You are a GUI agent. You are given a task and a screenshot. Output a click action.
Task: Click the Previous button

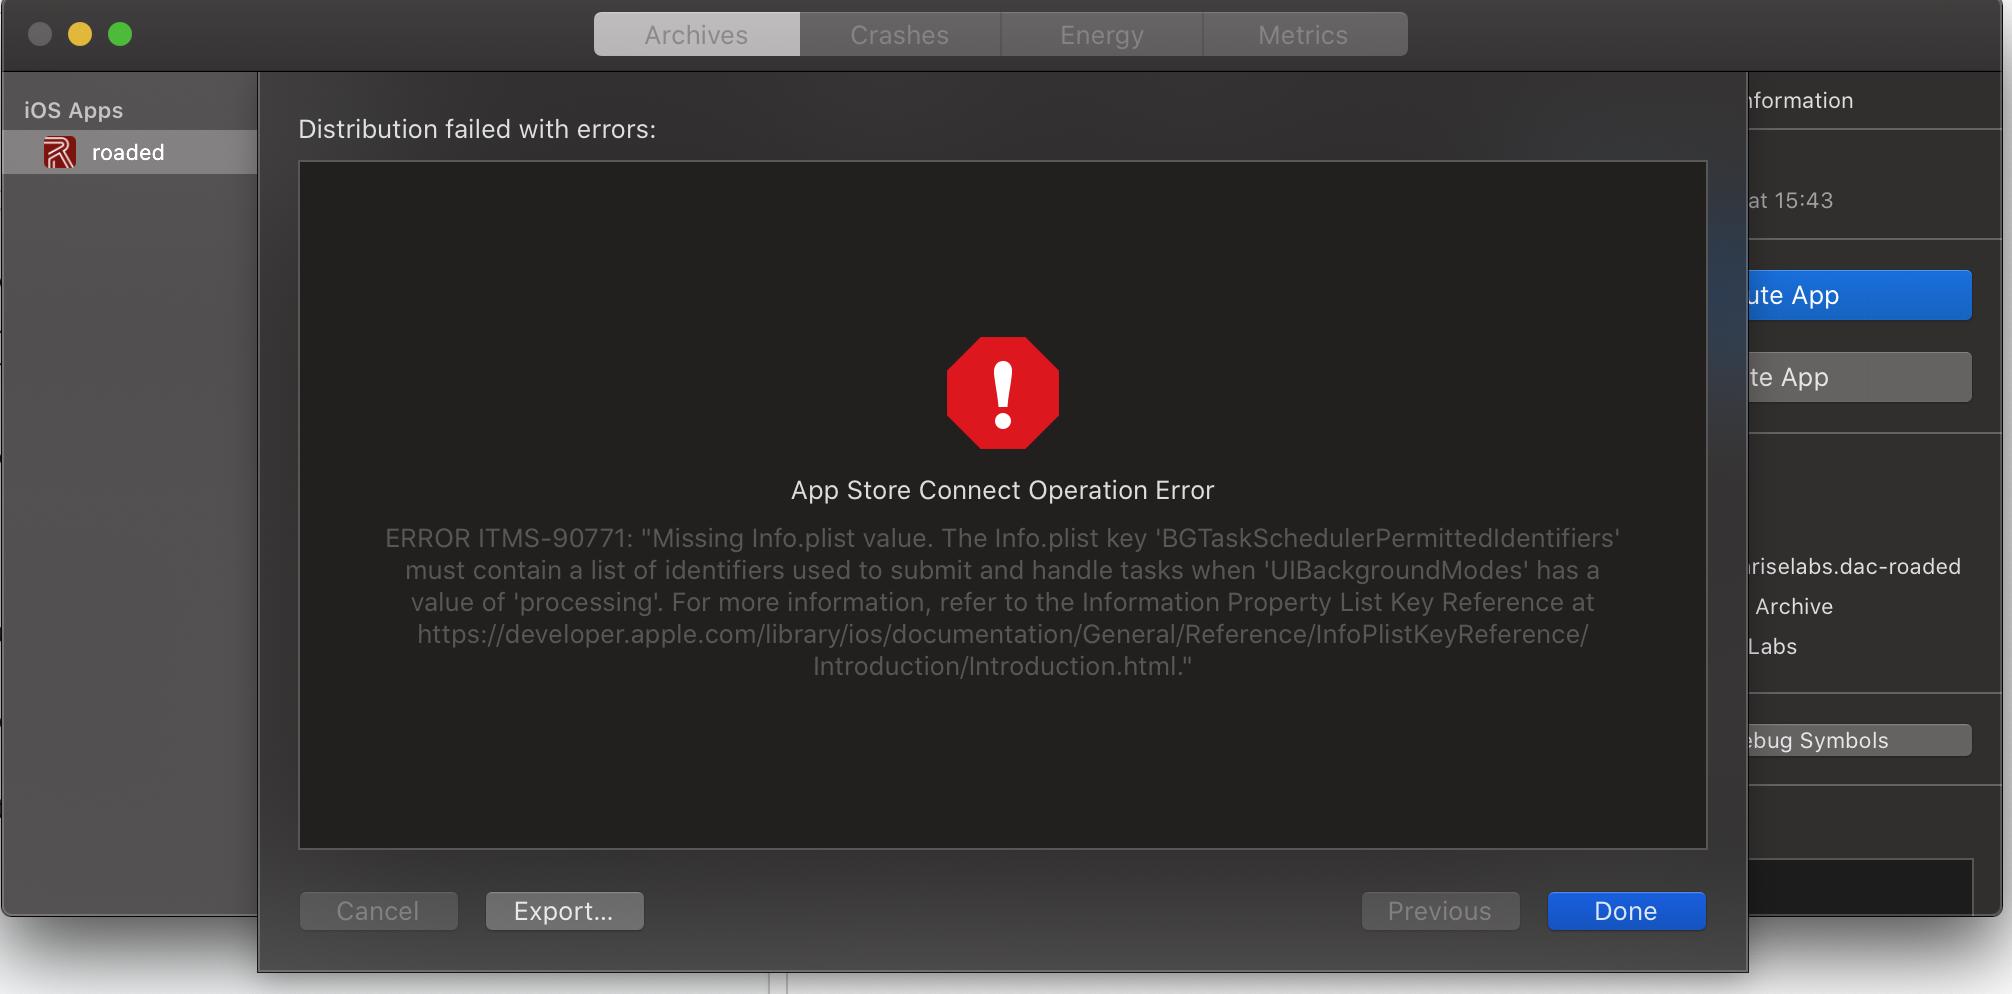coord(1440,911)
